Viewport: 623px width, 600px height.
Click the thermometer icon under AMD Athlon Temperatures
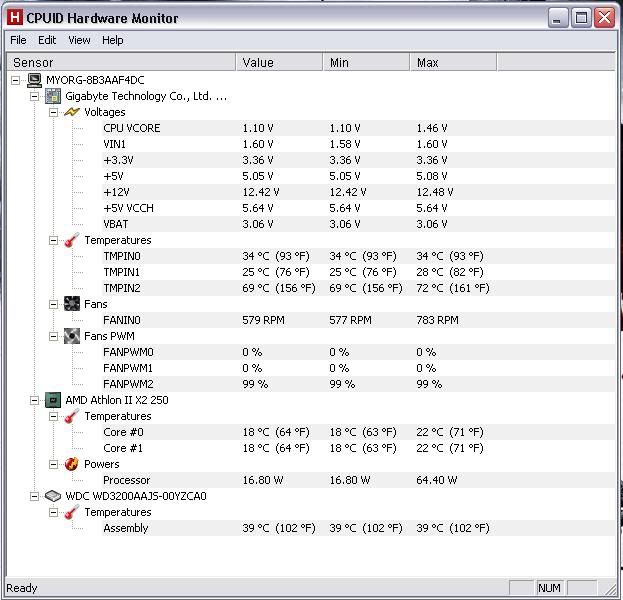tap(72, 416)
